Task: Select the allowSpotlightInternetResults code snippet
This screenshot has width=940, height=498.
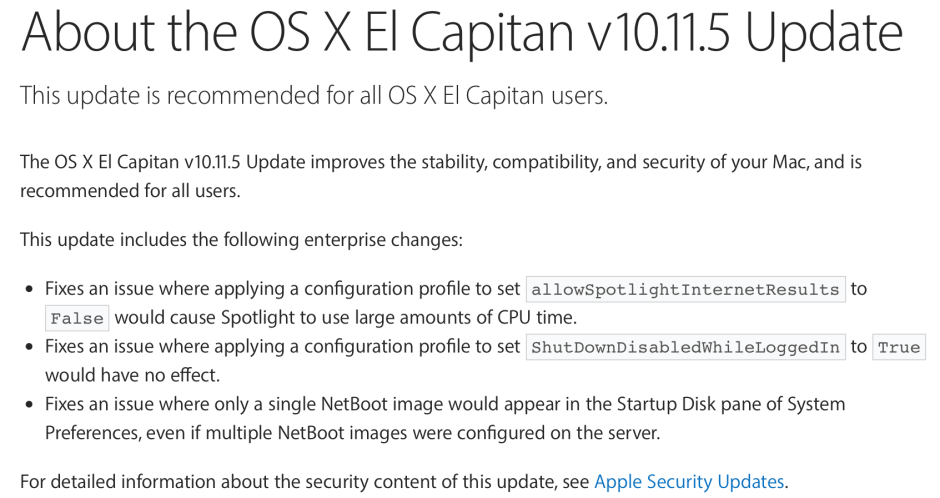Action: pos(685,290)
